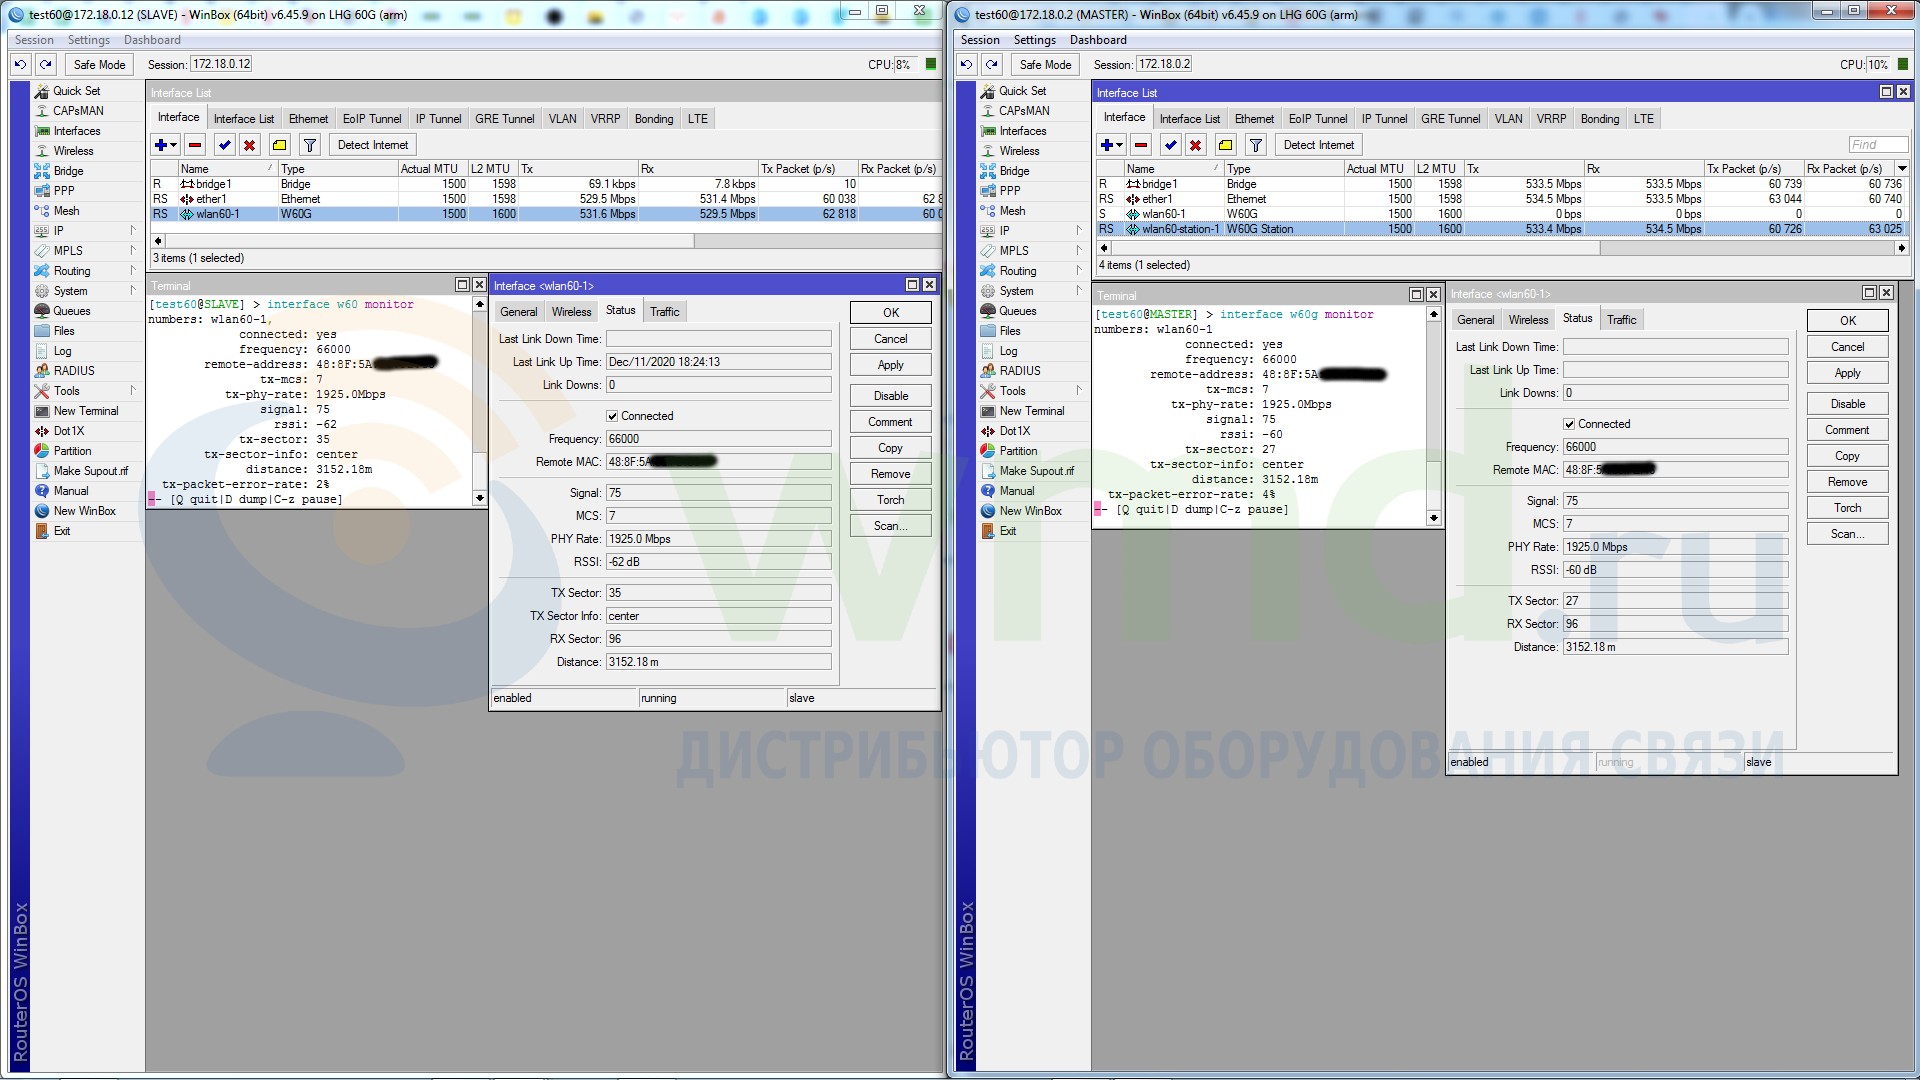This screenshot has width=1920, height=1080.
Task: Open Dashboard menu in MASTER WinBox
Action: 1098,40
